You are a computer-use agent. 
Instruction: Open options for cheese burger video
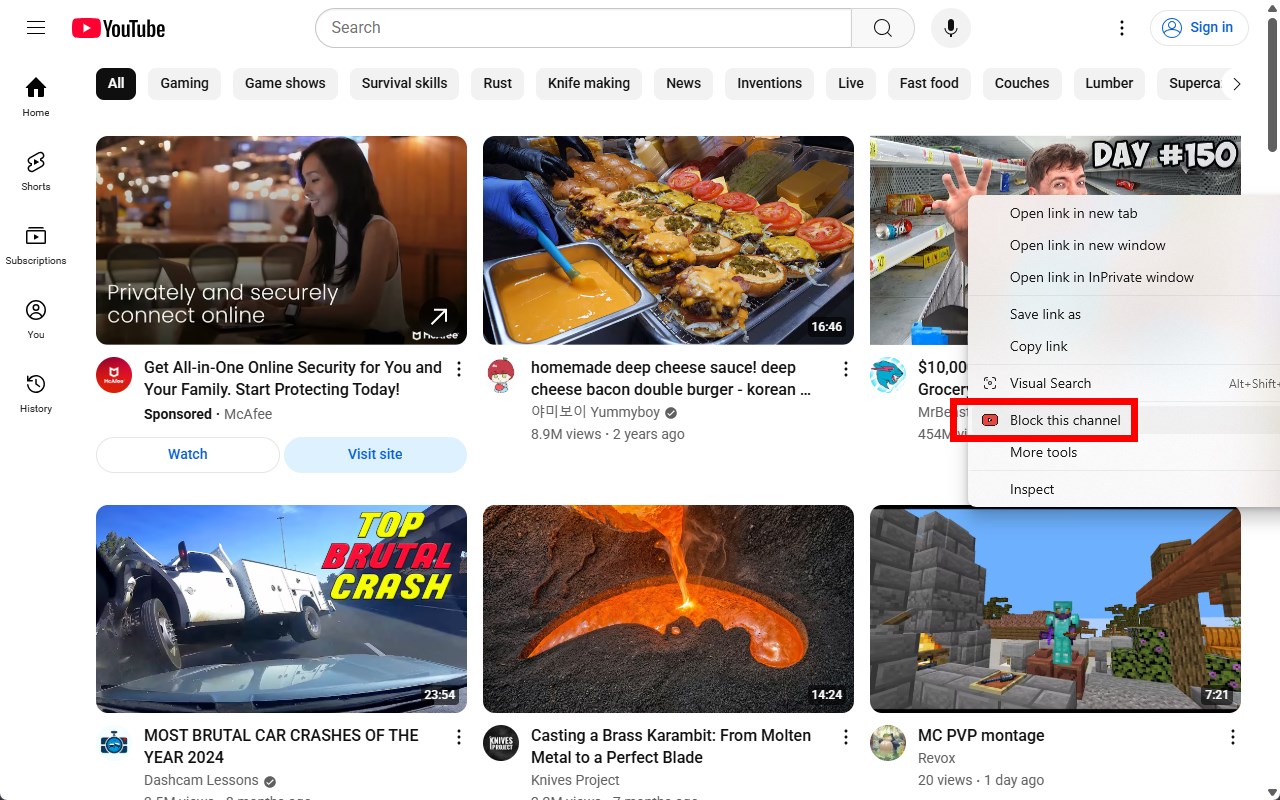coord(846,369)
